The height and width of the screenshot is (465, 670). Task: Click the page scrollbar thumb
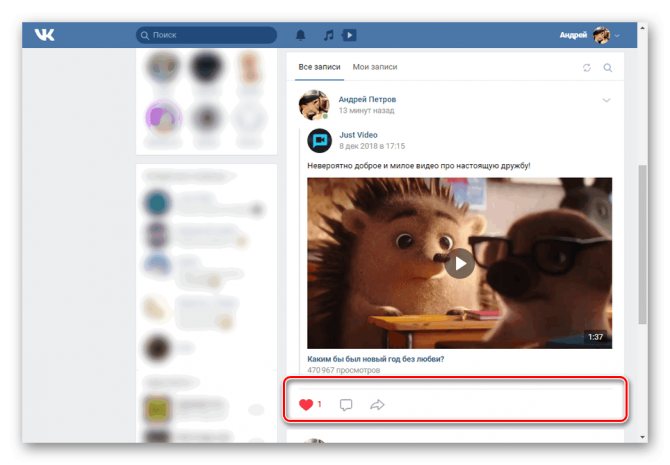pos(642,244)
